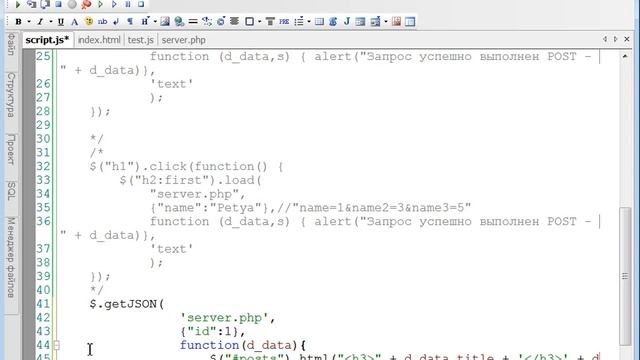Screen dimensions: 640x360
Task: Click the pause icon in the top toolbar
Action: pyautogui.click(x=128, y=4)
